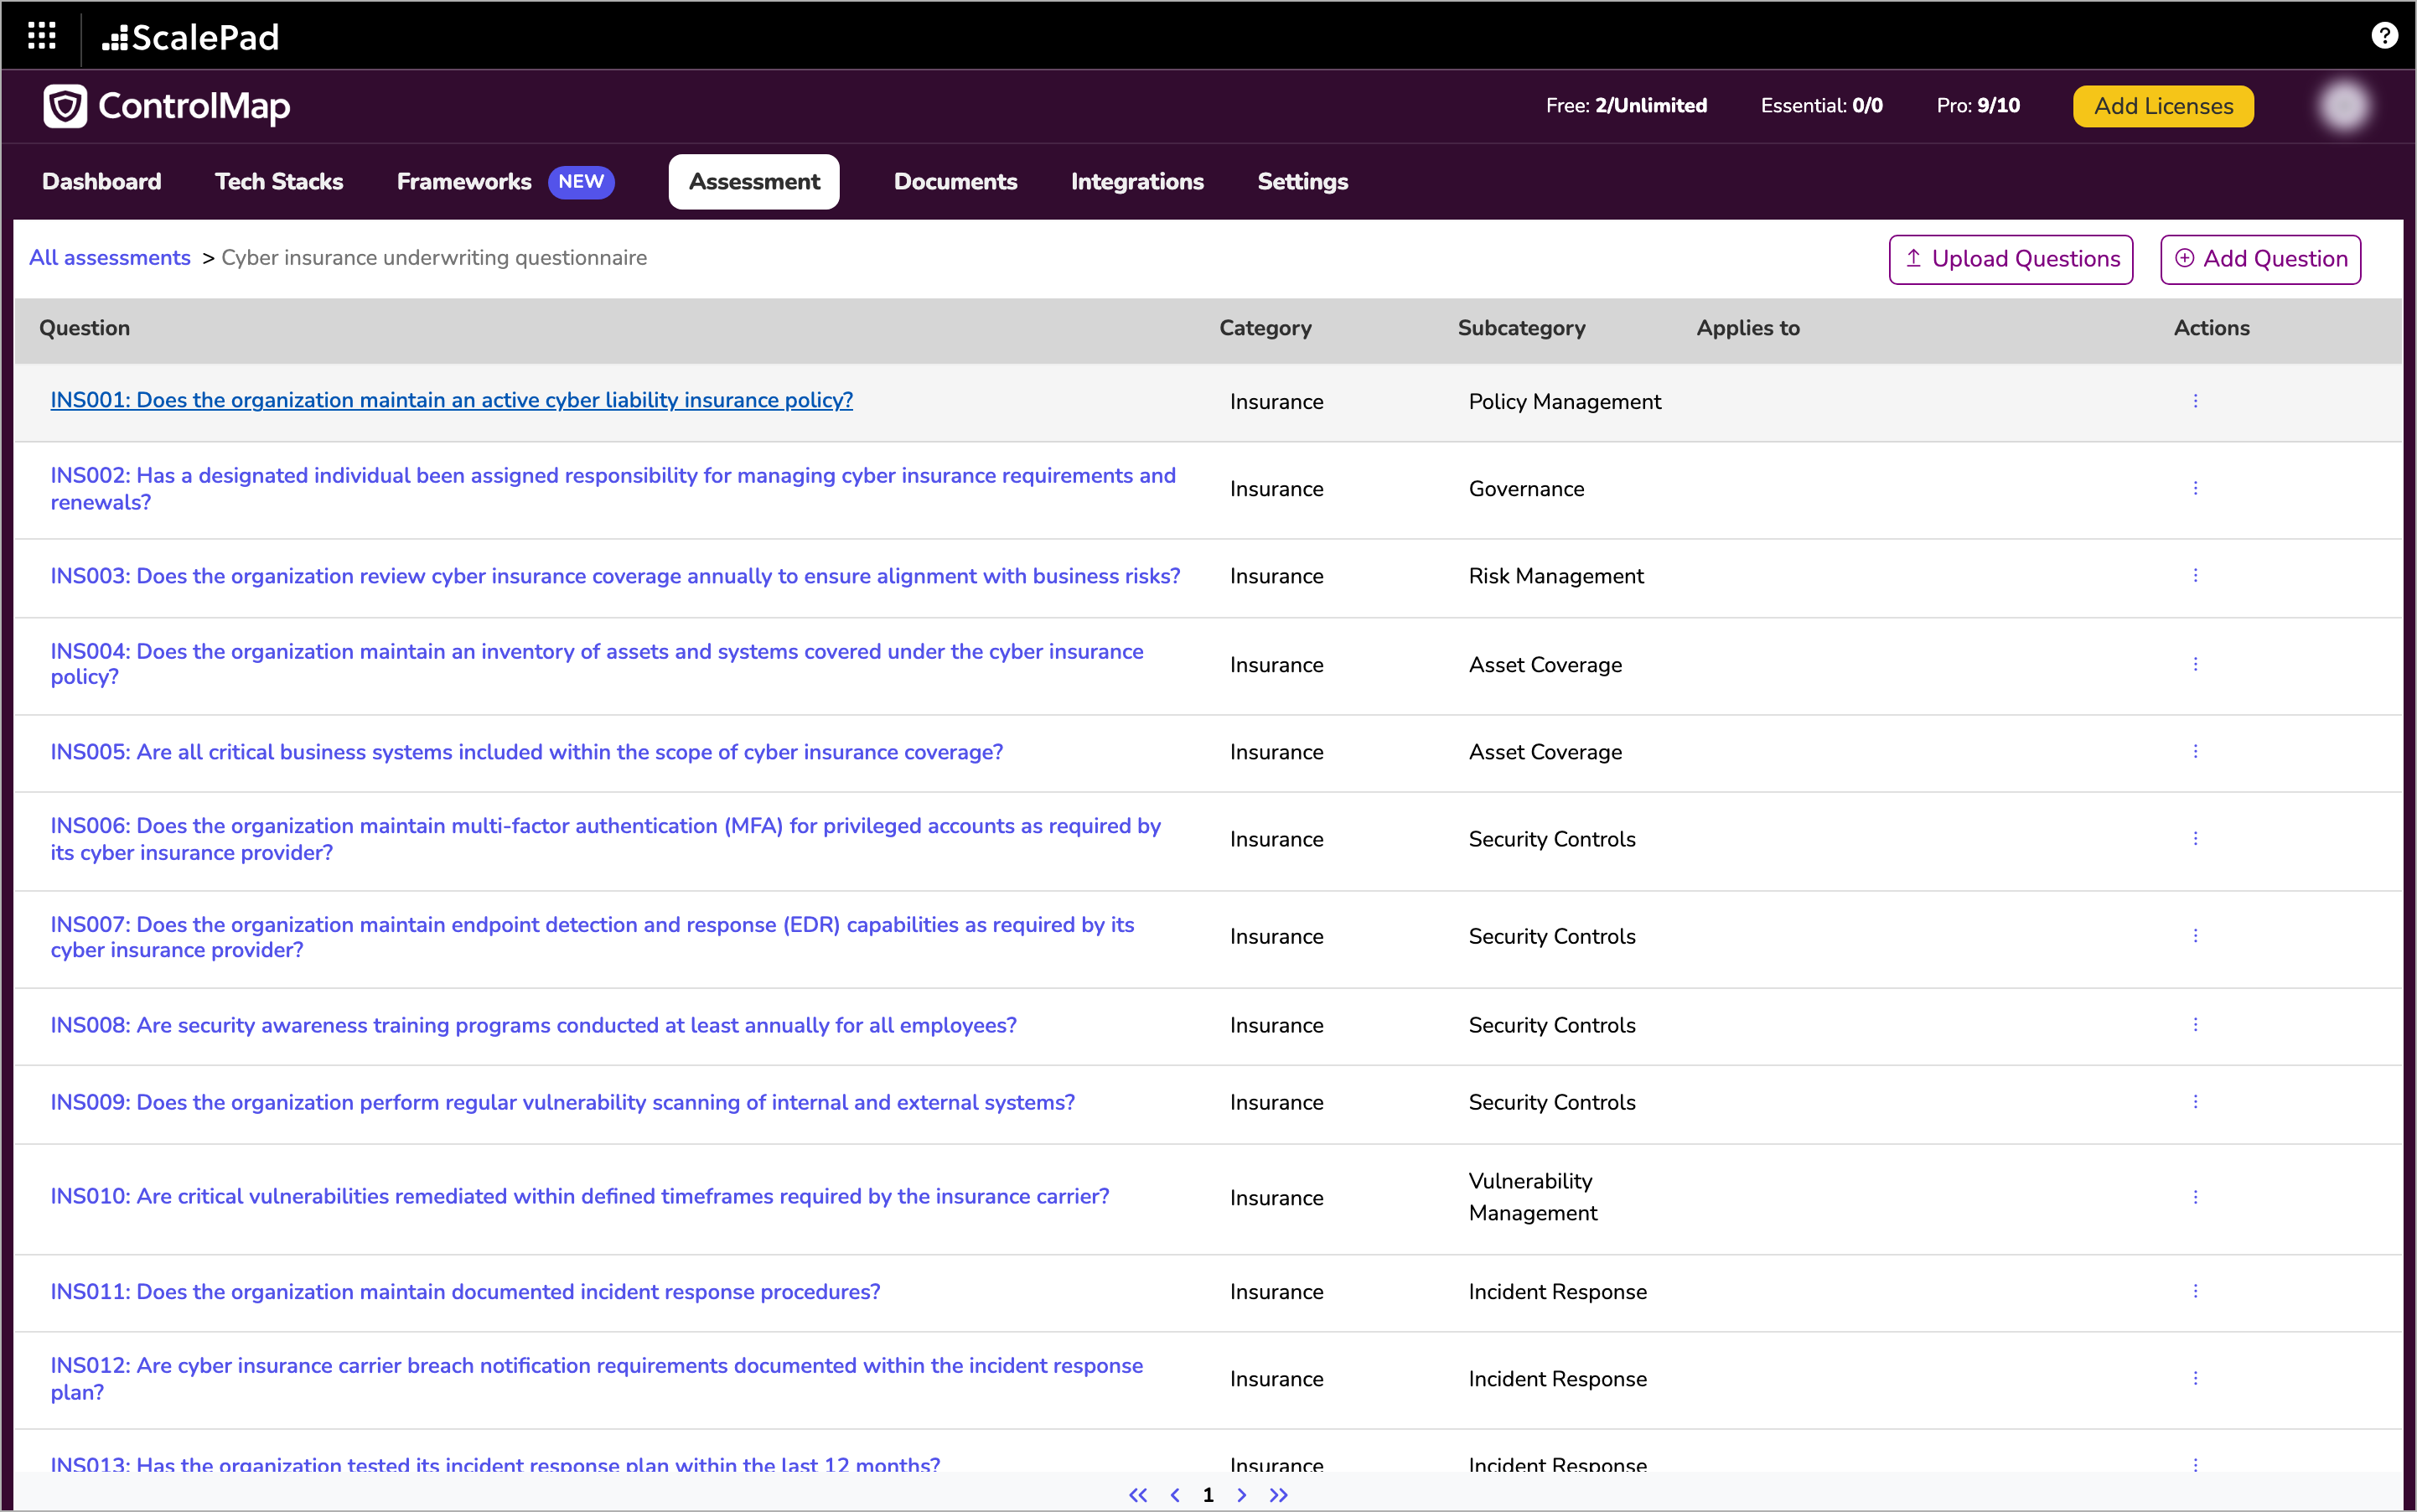Jump to the last page of results
Screen dimensions: 2417x1512
[1278, 1494]
